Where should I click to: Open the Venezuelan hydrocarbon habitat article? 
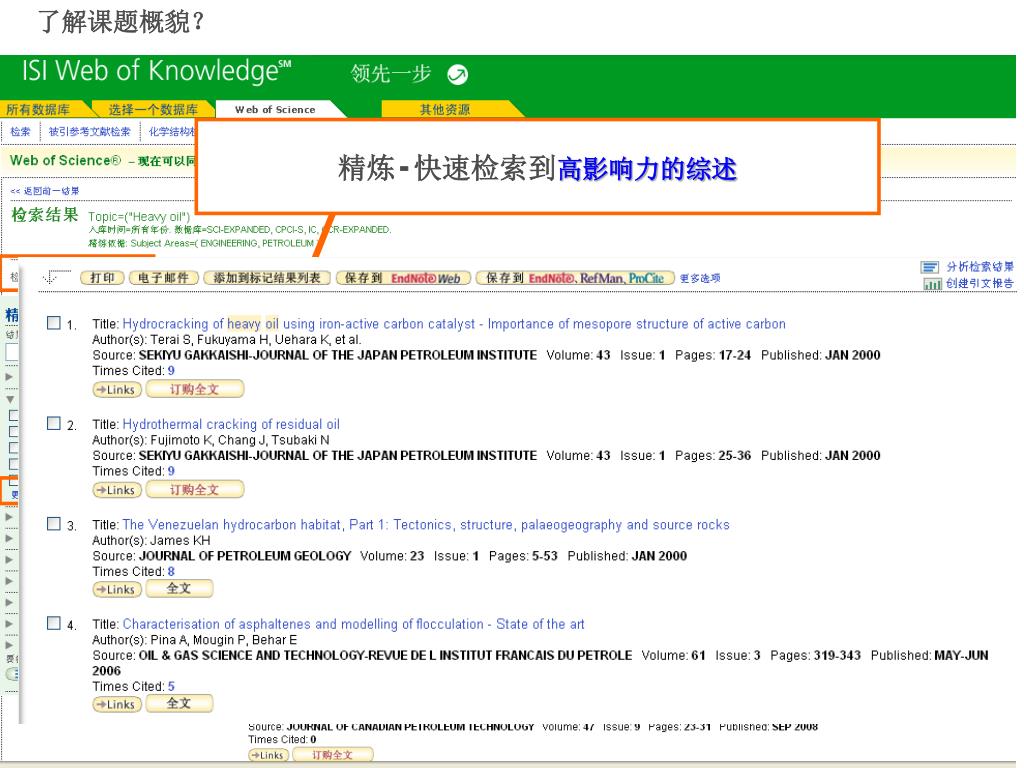425,525
